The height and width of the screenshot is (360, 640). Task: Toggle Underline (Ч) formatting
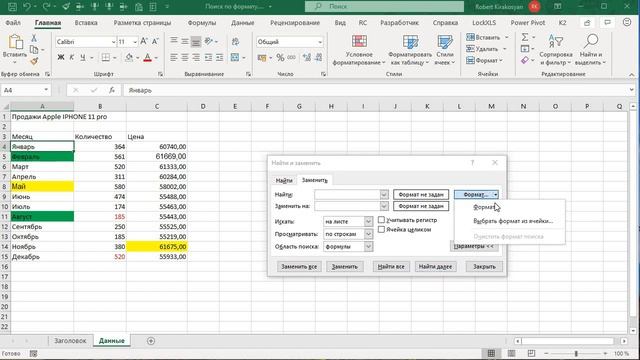coord(83,58)
